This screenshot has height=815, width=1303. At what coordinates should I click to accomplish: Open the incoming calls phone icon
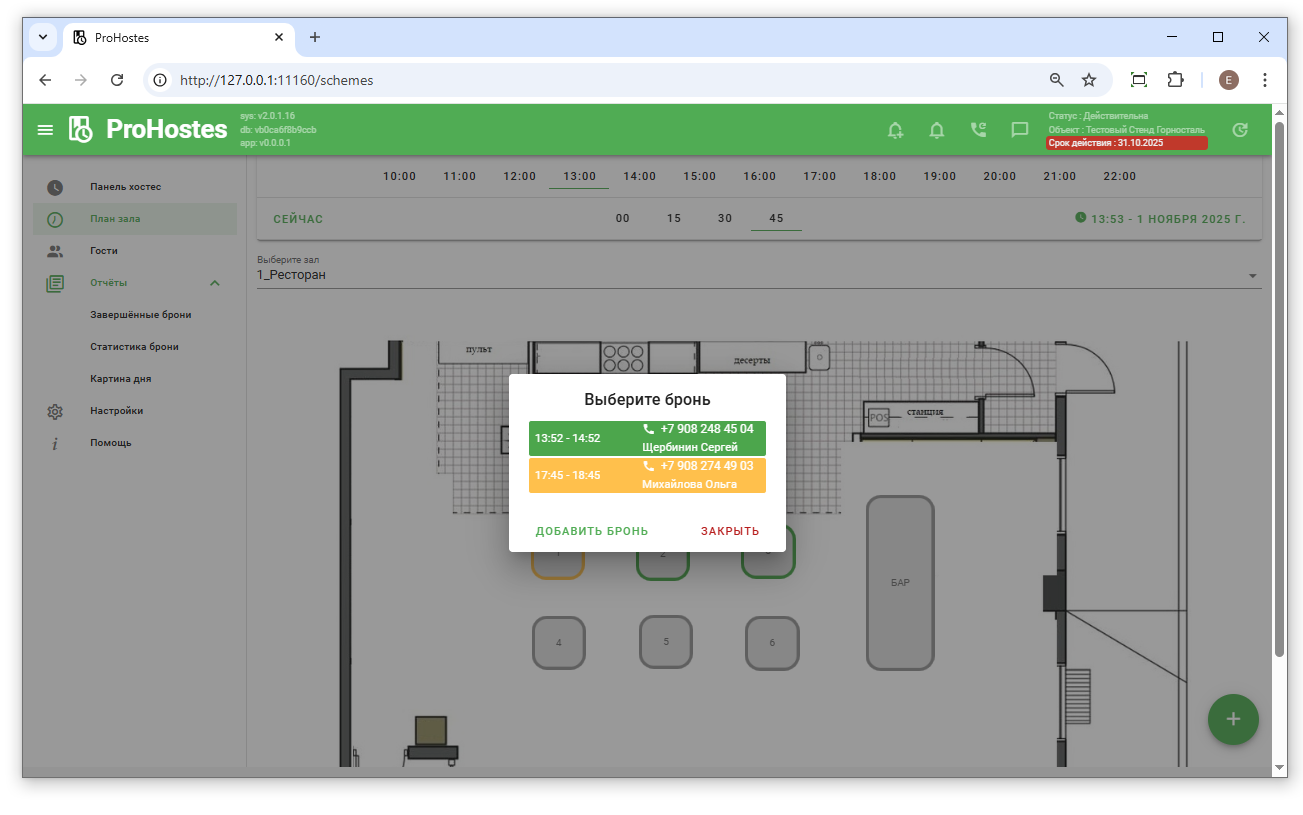(x=978, y=130)
